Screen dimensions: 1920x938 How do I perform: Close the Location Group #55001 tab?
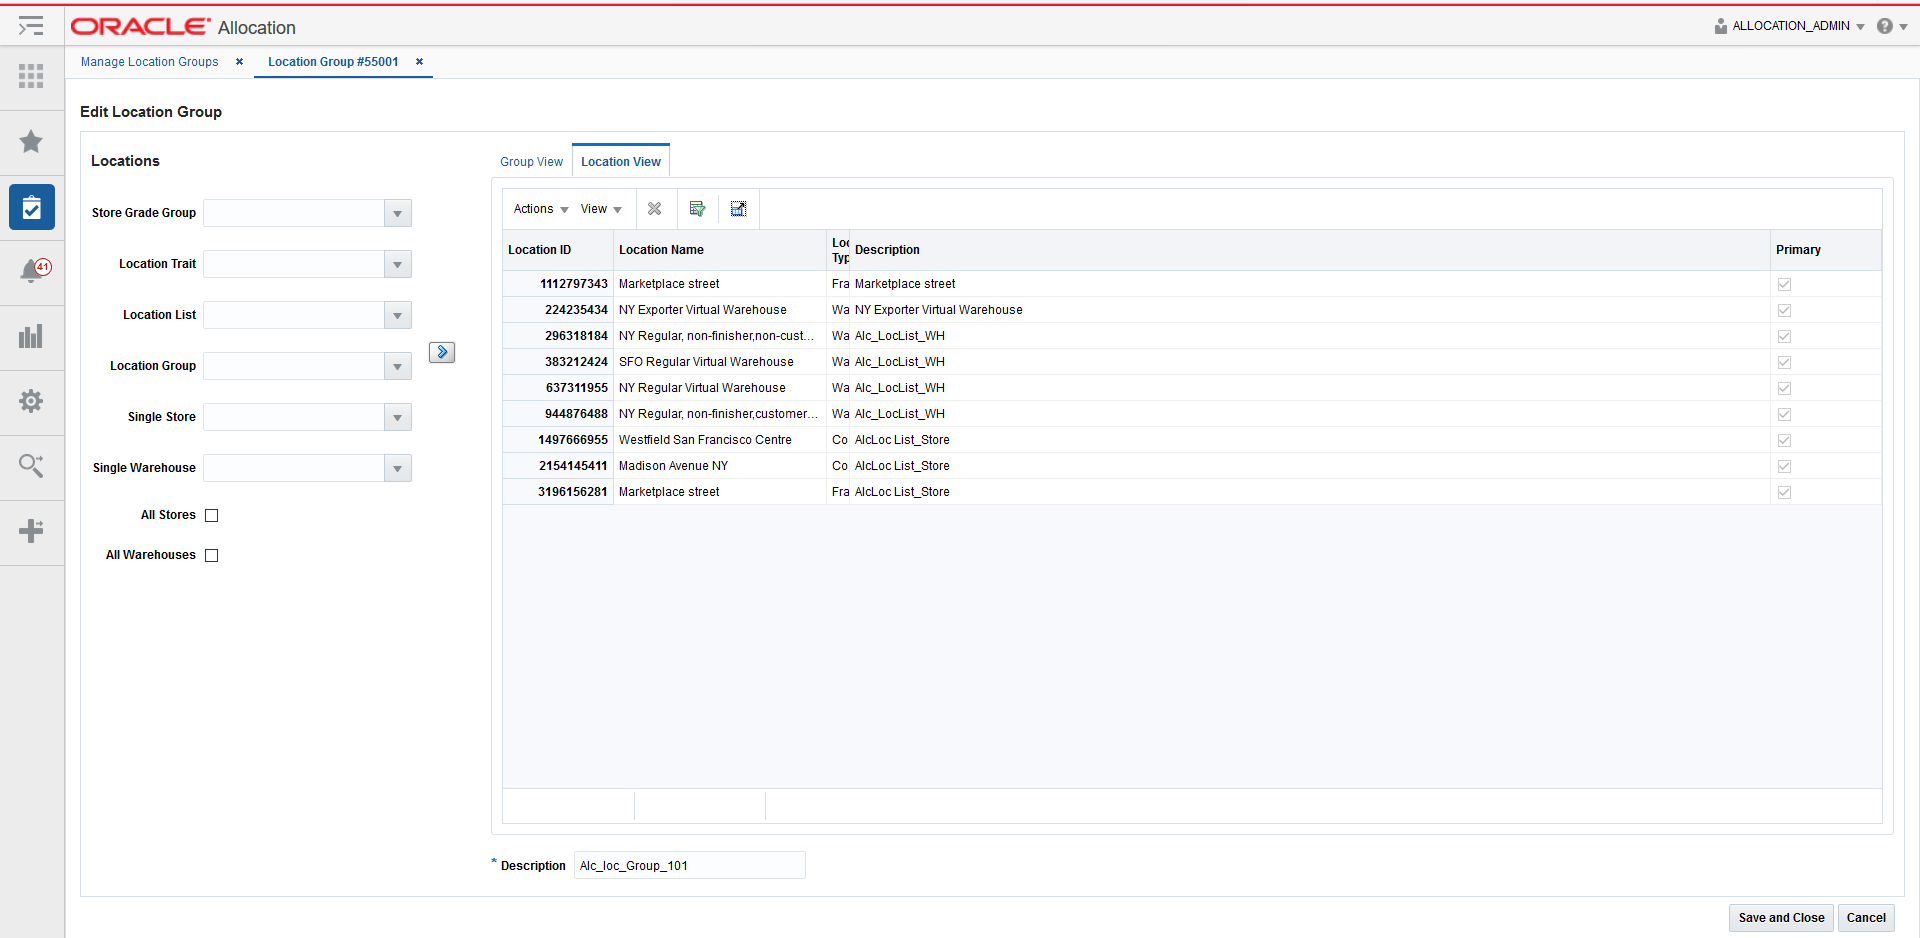[419, 62]
